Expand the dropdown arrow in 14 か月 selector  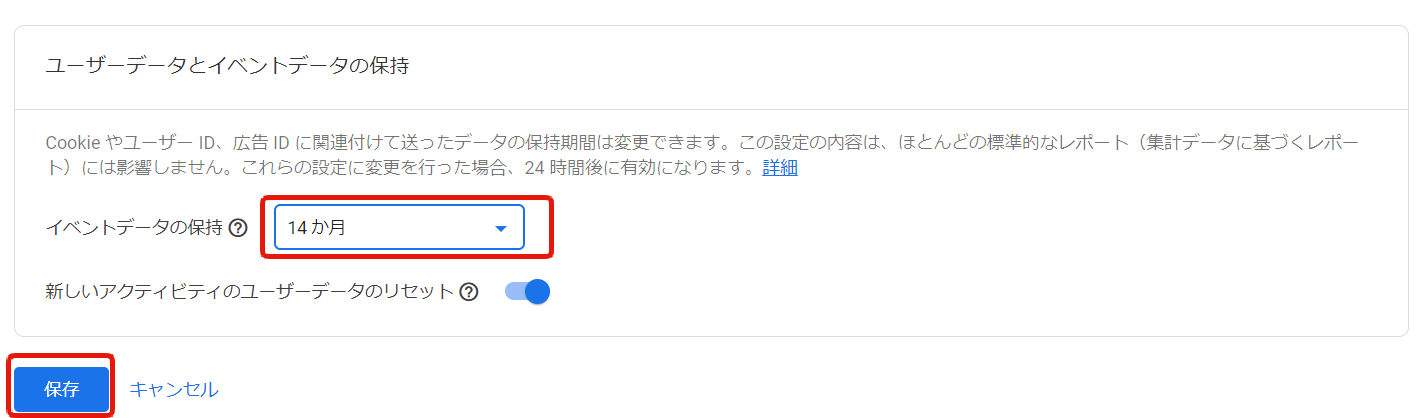tap(502, 228)
